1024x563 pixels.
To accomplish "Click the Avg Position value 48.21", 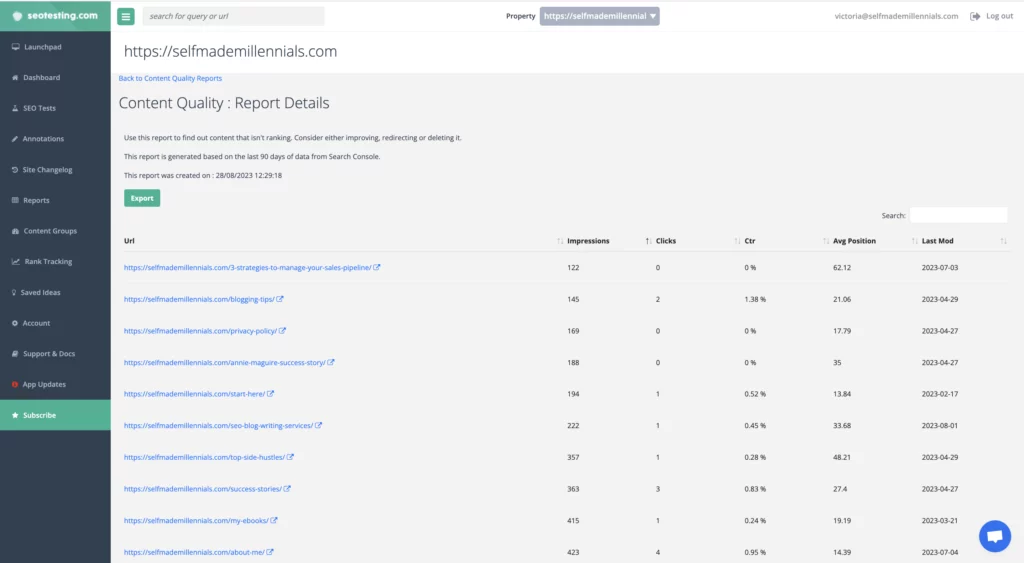I will pyautogui.click(x=842, y=457).
